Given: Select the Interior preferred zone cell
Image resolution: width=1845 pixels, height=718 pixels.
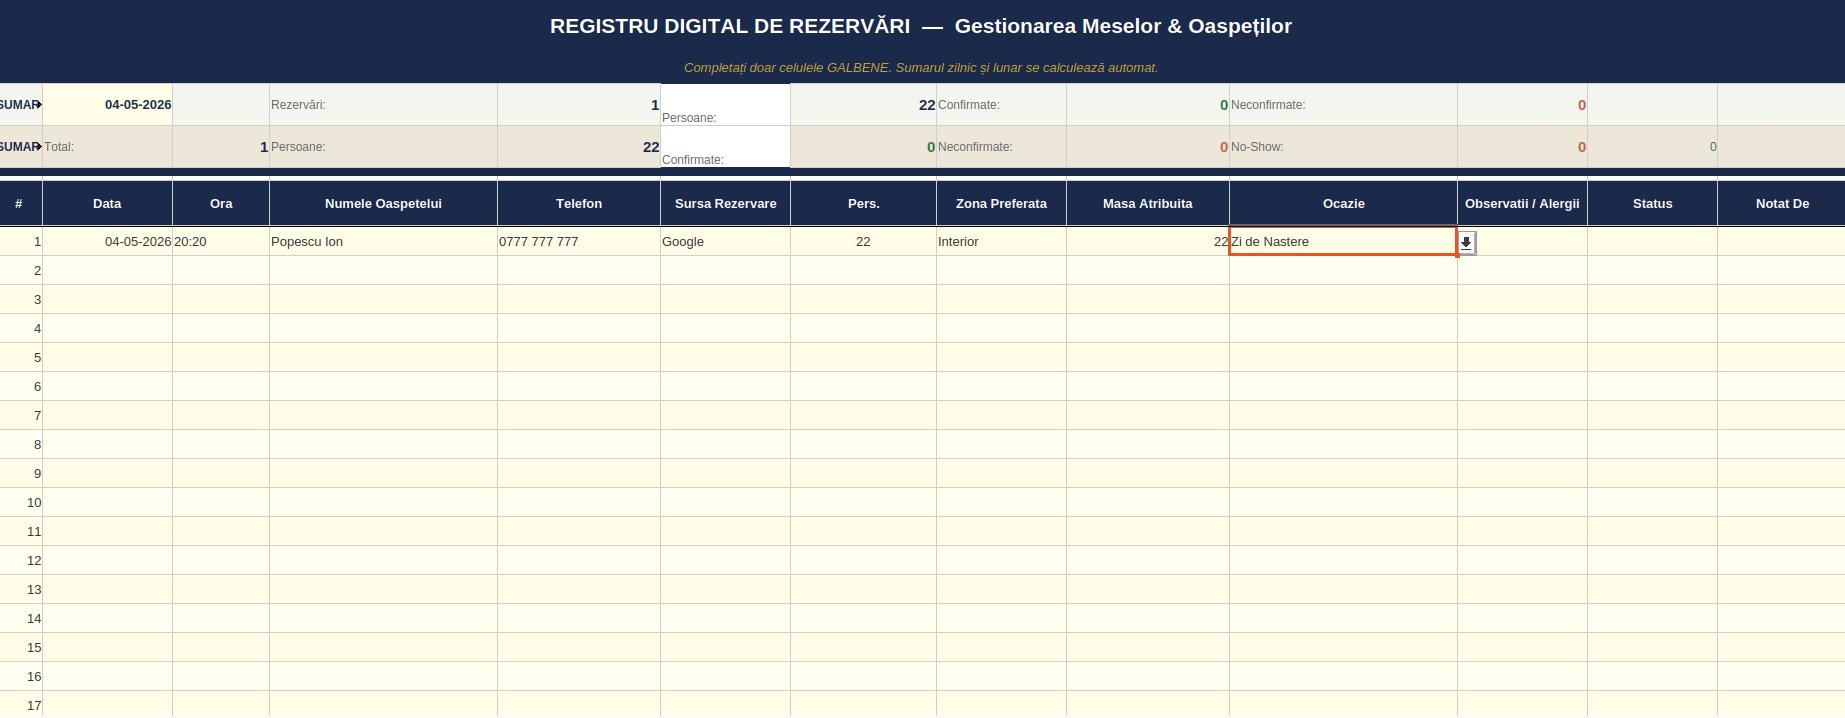Looking at the screenshot, I should click(1001, 241).
